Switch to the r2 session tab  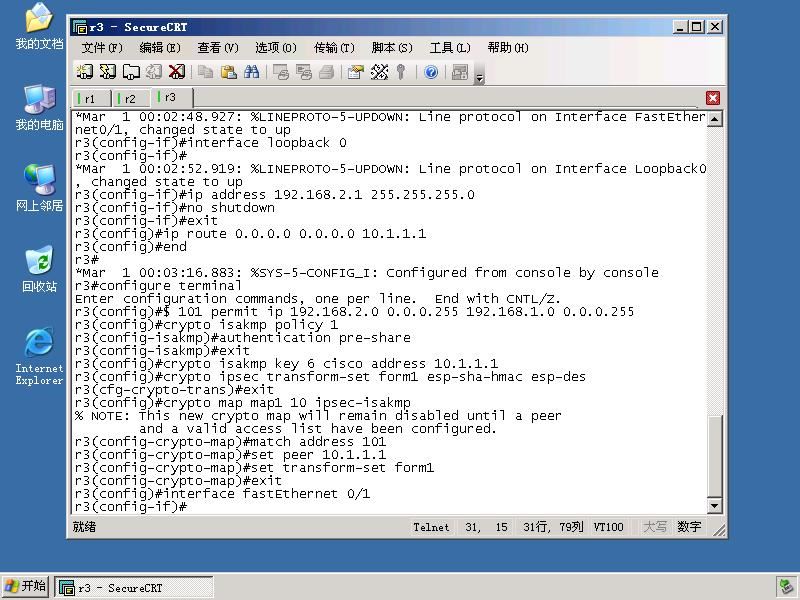[131, 98]
